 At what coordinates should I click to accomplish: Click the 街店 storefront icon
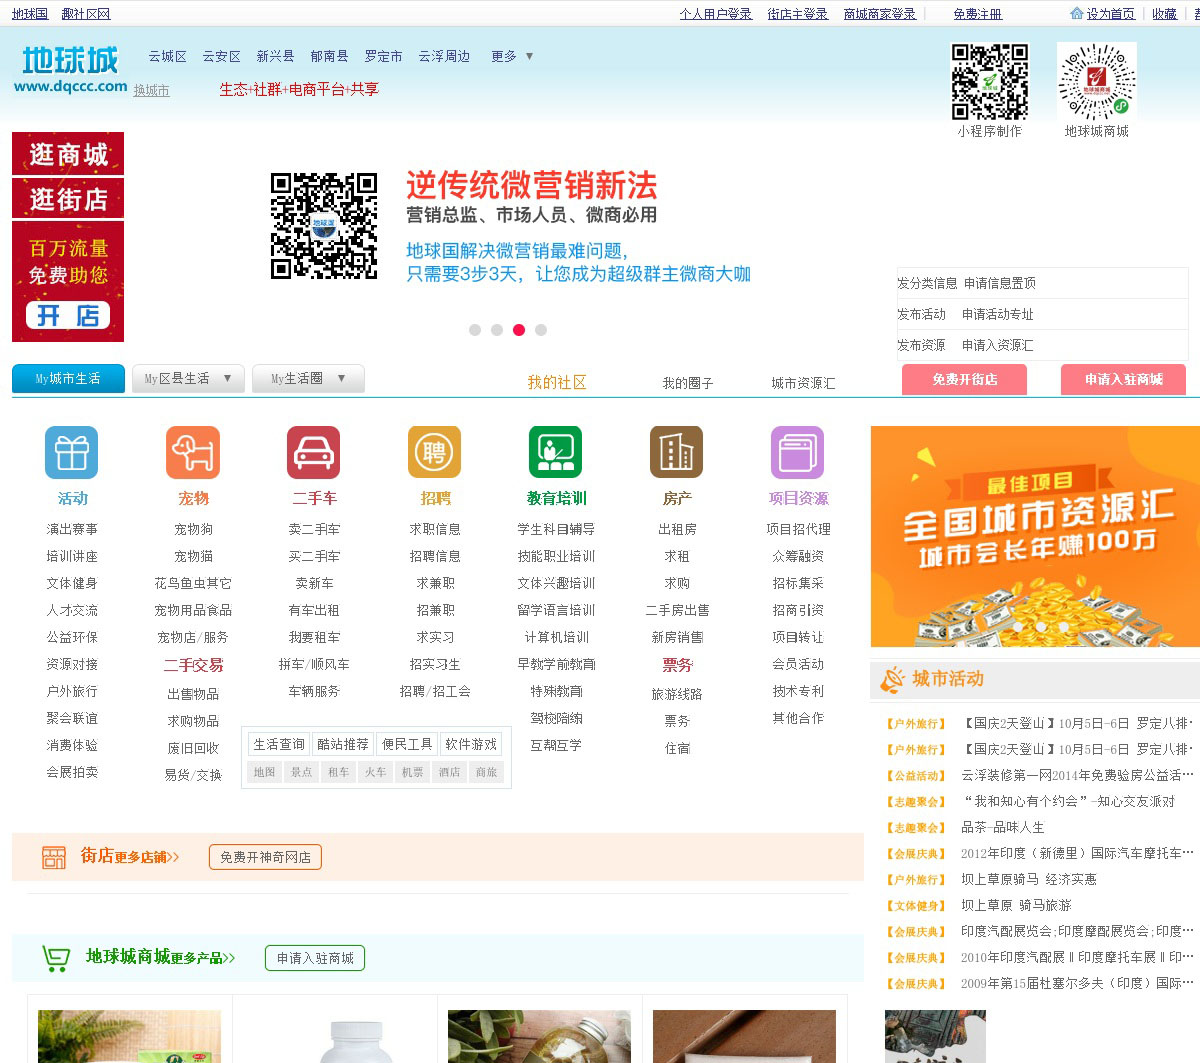tap(54, 857)
